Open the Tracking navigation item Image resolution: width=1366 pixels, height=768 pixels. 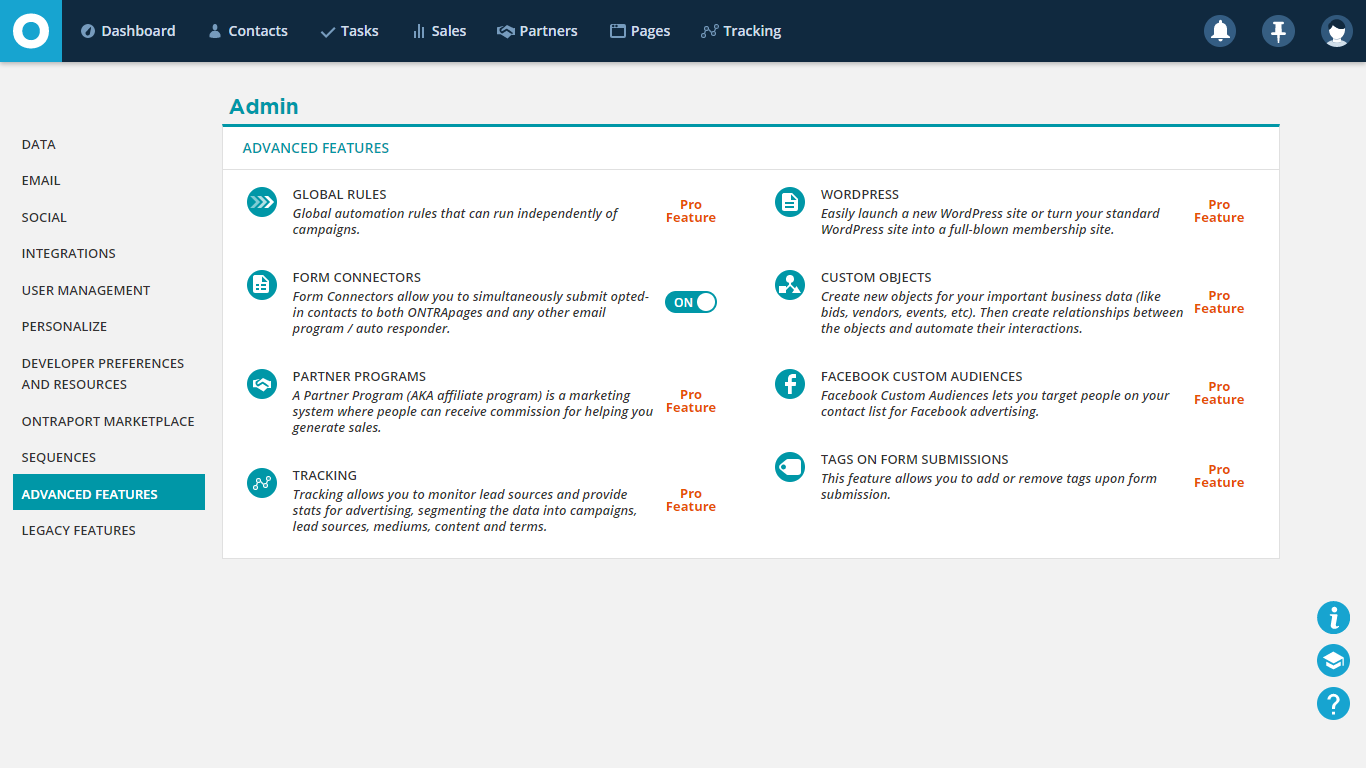pos(741,31)
